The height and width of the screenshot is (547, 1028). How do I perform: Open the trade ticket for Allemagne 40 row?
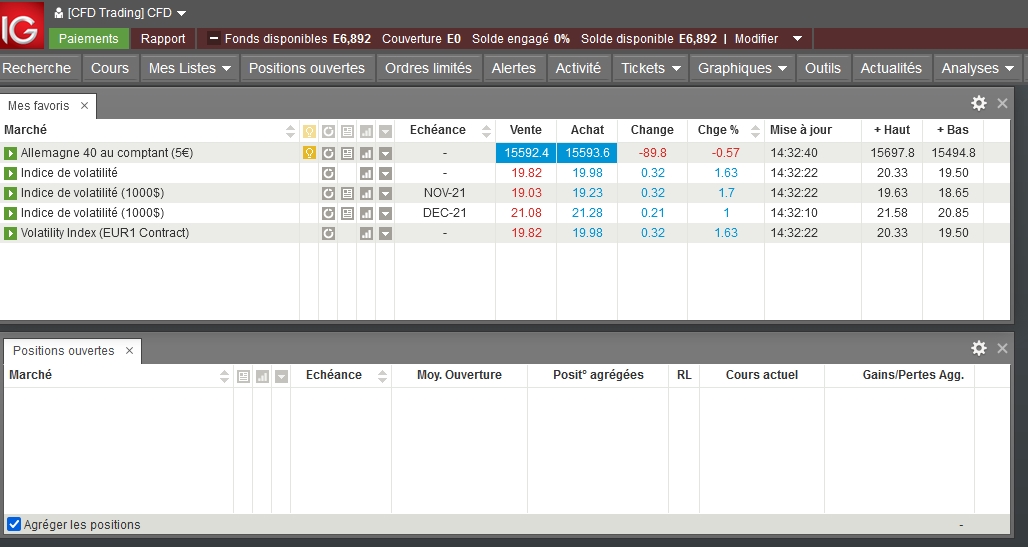[10, 153]
